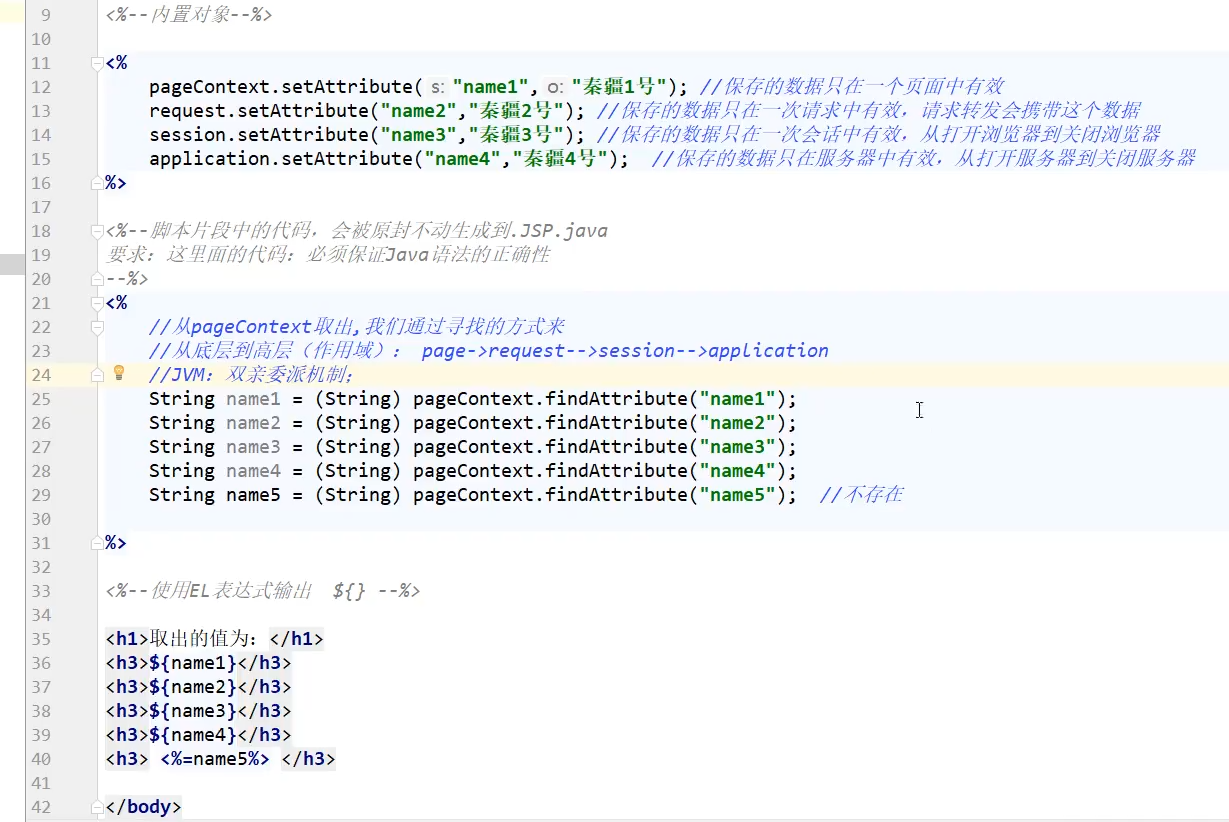Click the s: parameter hint on line 12
This screenshot has height=822, width=1229.
pyautogui.click(x=436, y=88)
